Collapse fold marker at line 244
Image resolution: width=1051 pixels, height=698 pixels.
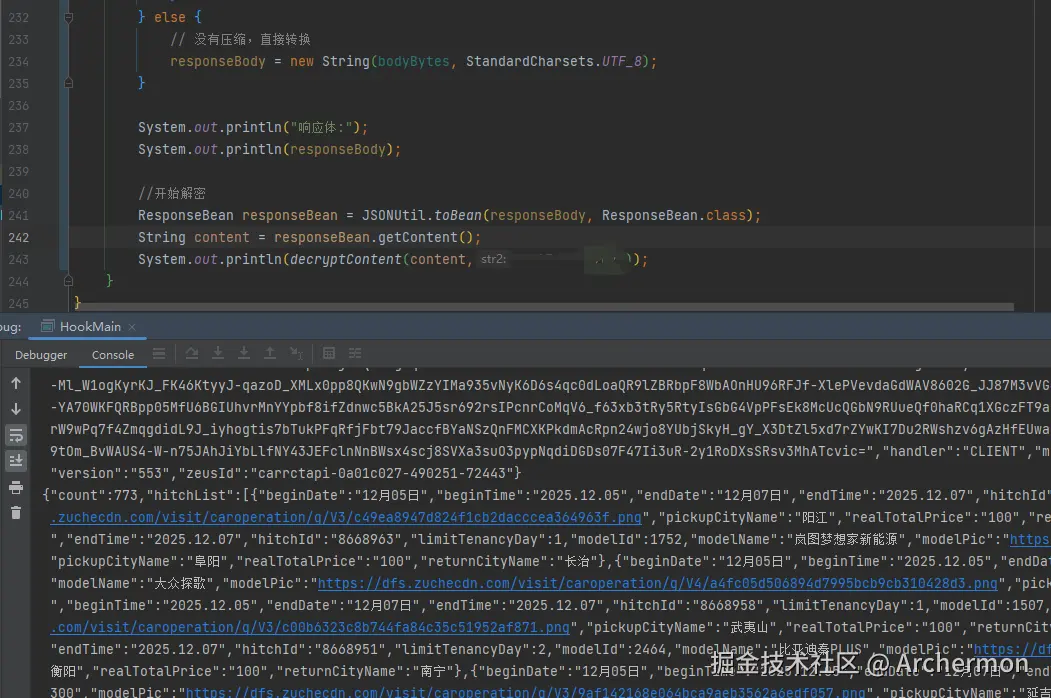point(68,281)
